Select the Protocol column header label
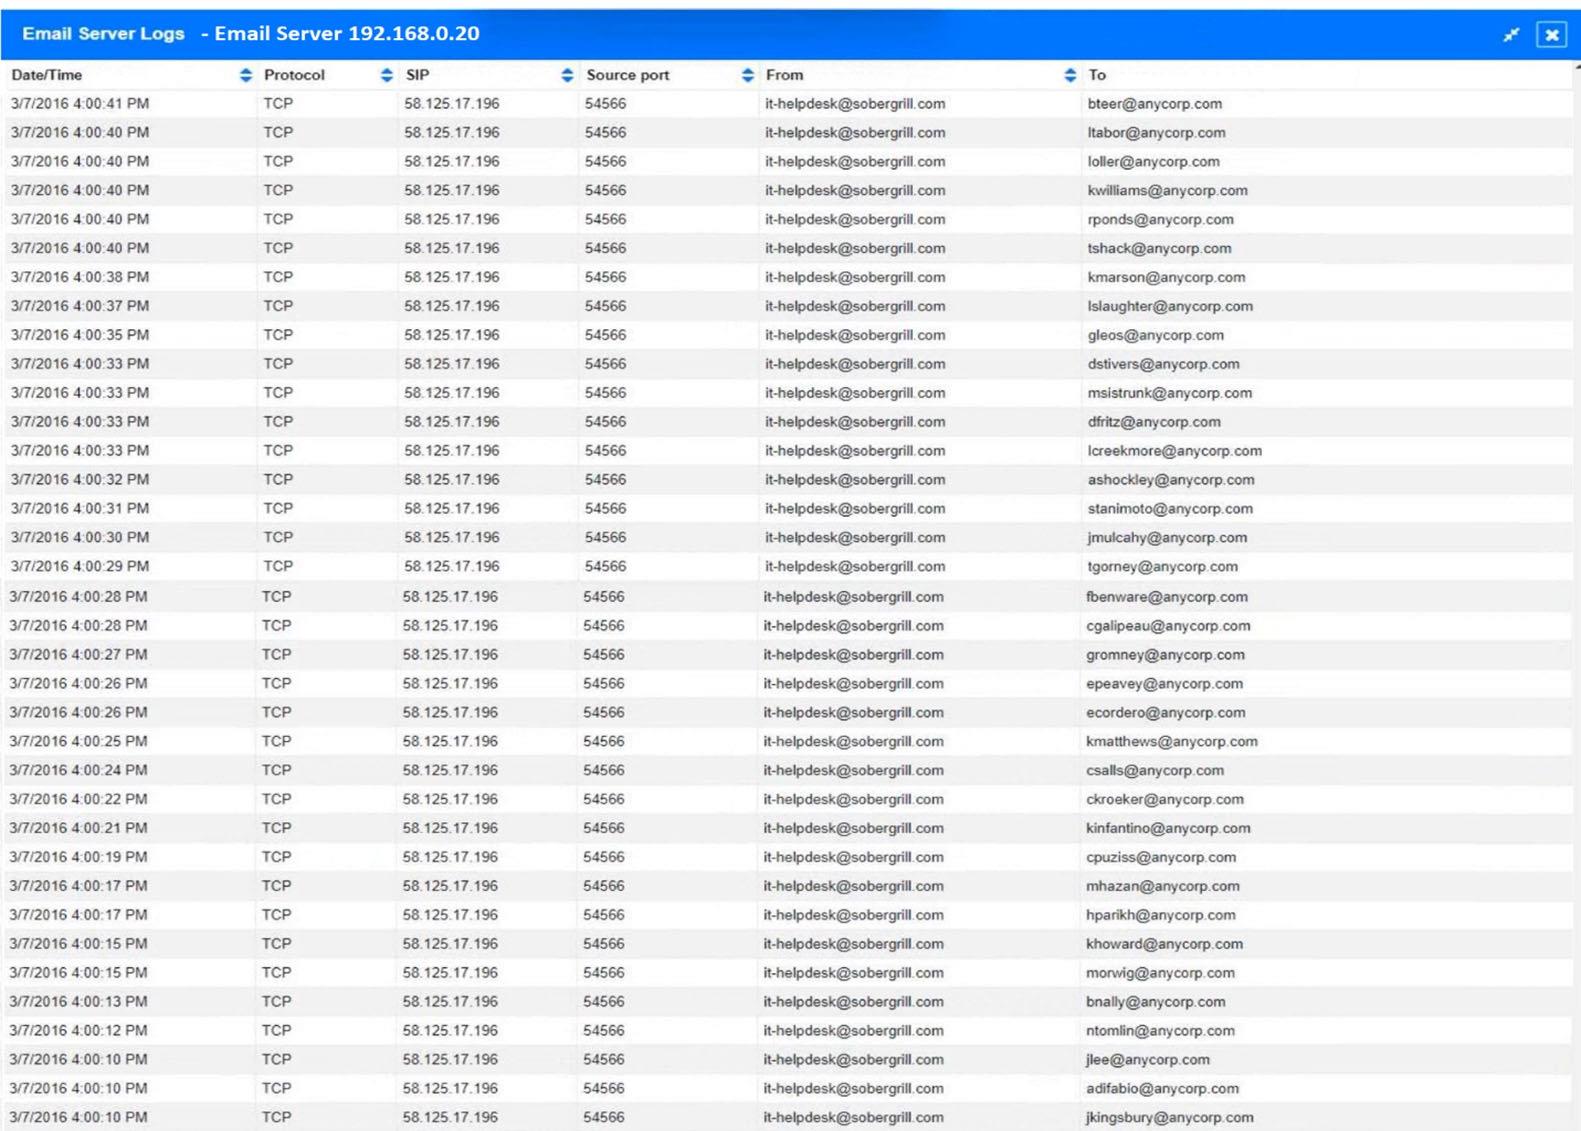Viewport: 1581px width, 1131px height. click(x=294, y=75)
